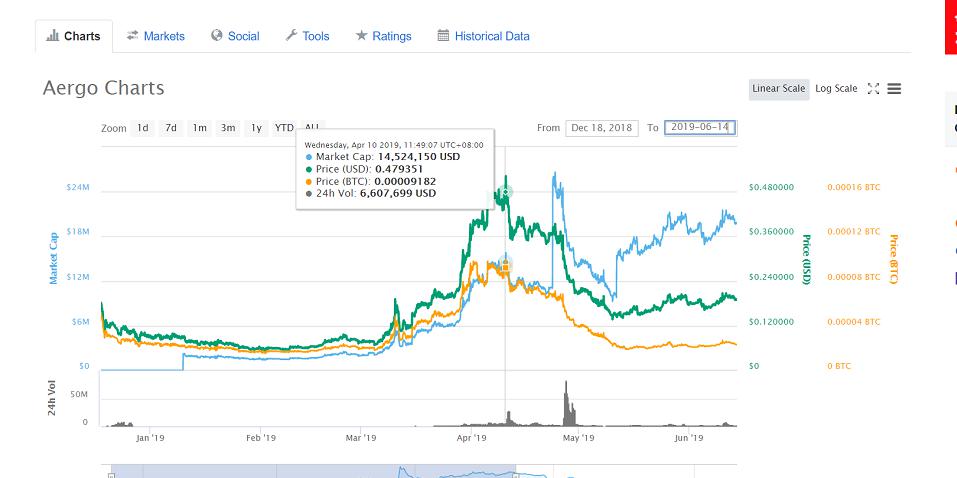957x478 pixels.
Task: Click the wrench icon beside Tools
Action: (291, 35)
